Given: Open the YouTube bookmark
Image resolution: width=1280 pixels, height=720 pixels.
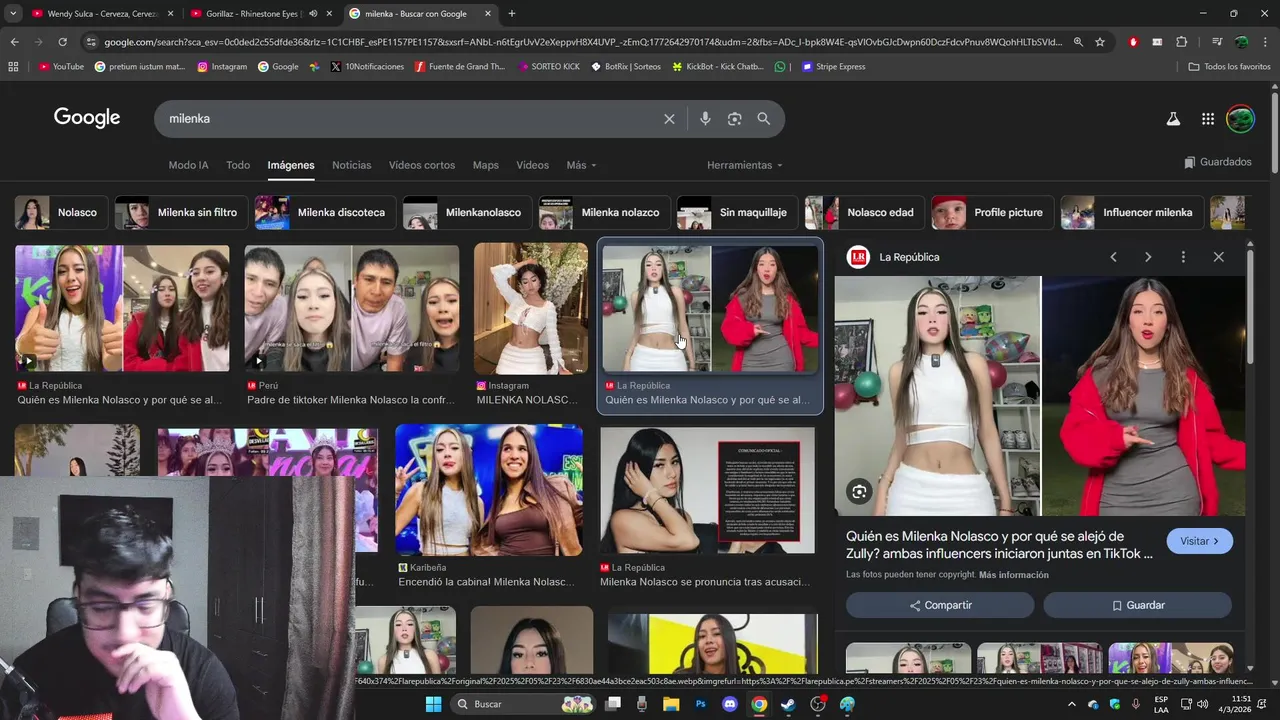Looking at the screenshot, I should click(x=61, y=67).
